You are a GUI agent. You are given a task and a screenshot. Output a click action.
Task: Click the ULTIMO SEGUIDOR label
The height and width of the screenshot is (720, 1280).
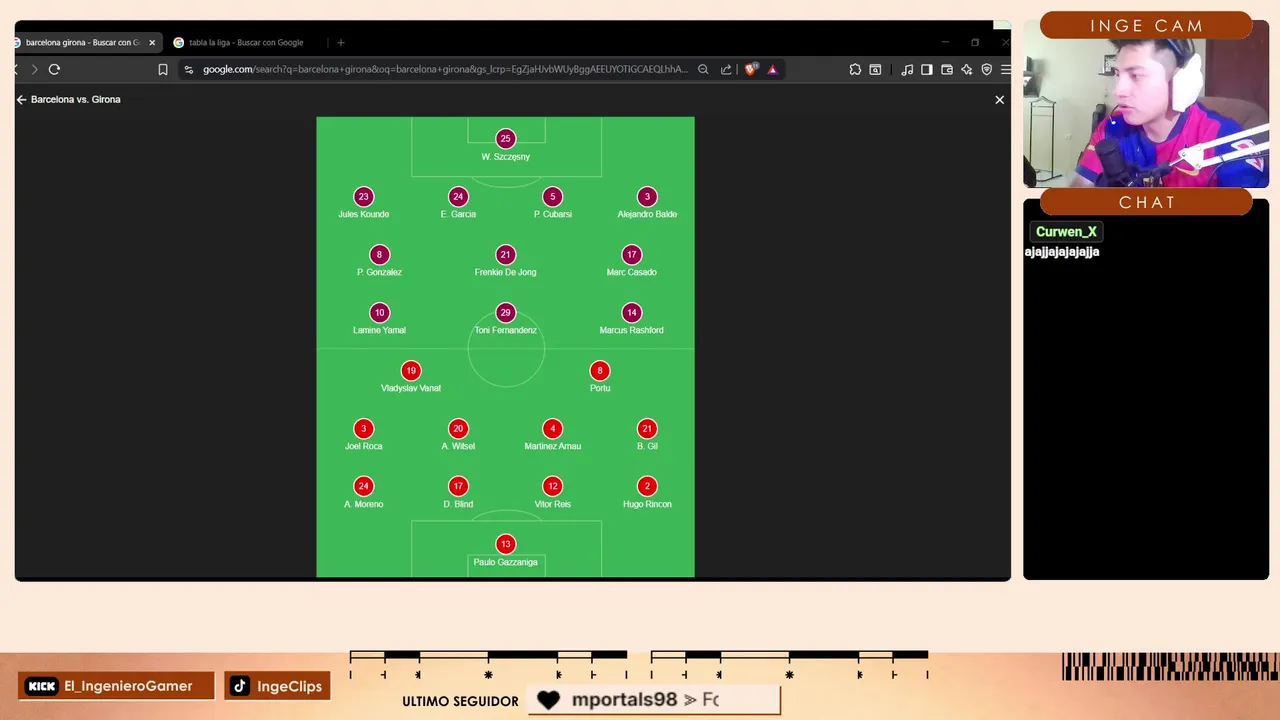click(x=460, y=701)
